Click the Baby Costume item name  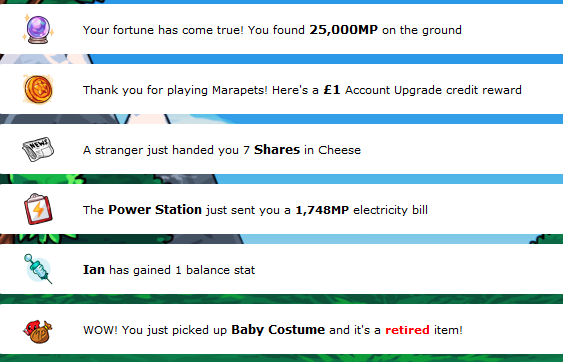(x=278, y=330)
